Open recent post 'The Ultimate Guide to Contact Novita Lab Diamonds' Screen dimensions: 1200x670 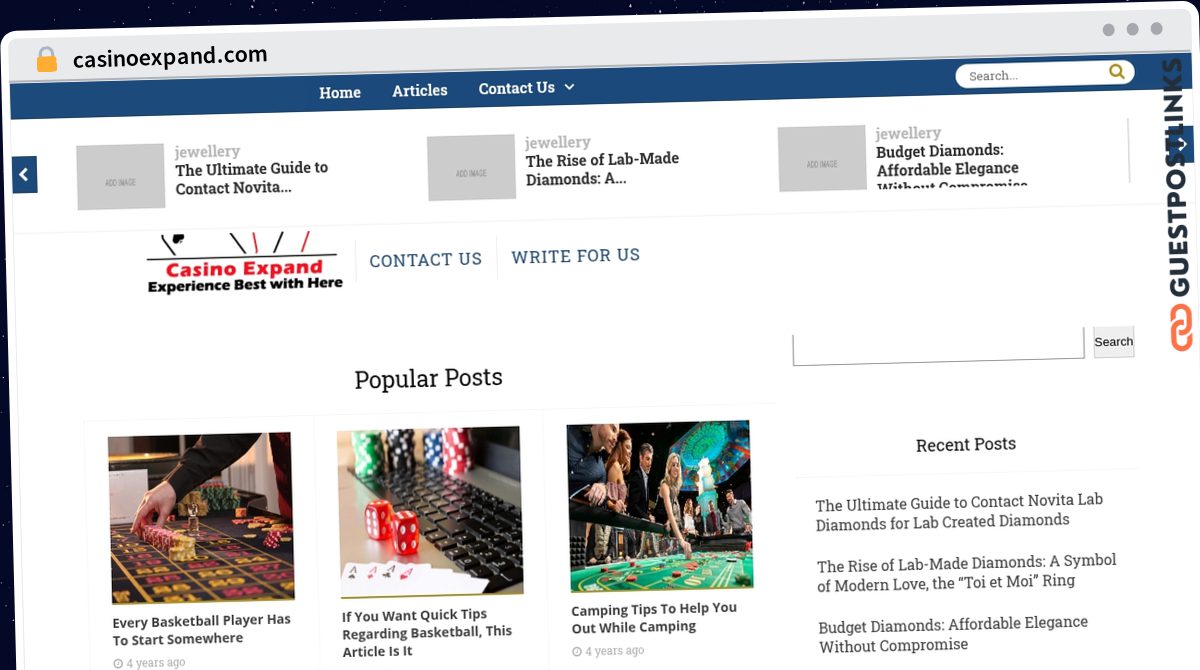click(958, 511)
